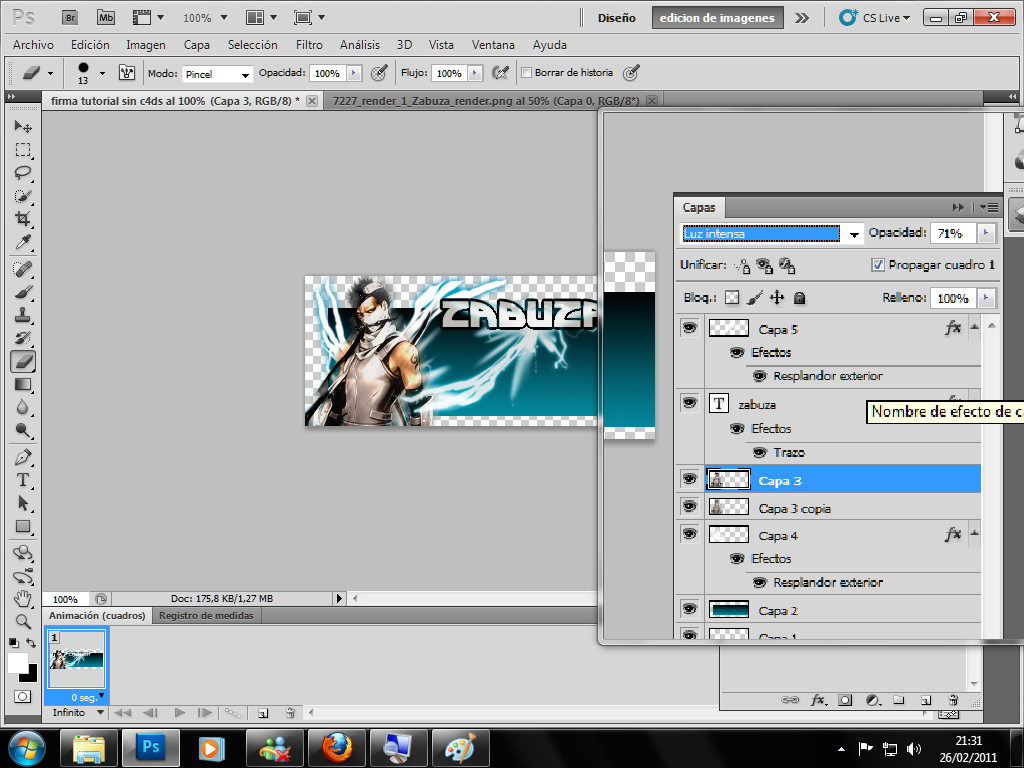
Task: Collapse Capa 5 layer effects
Action: coord(974,327)
